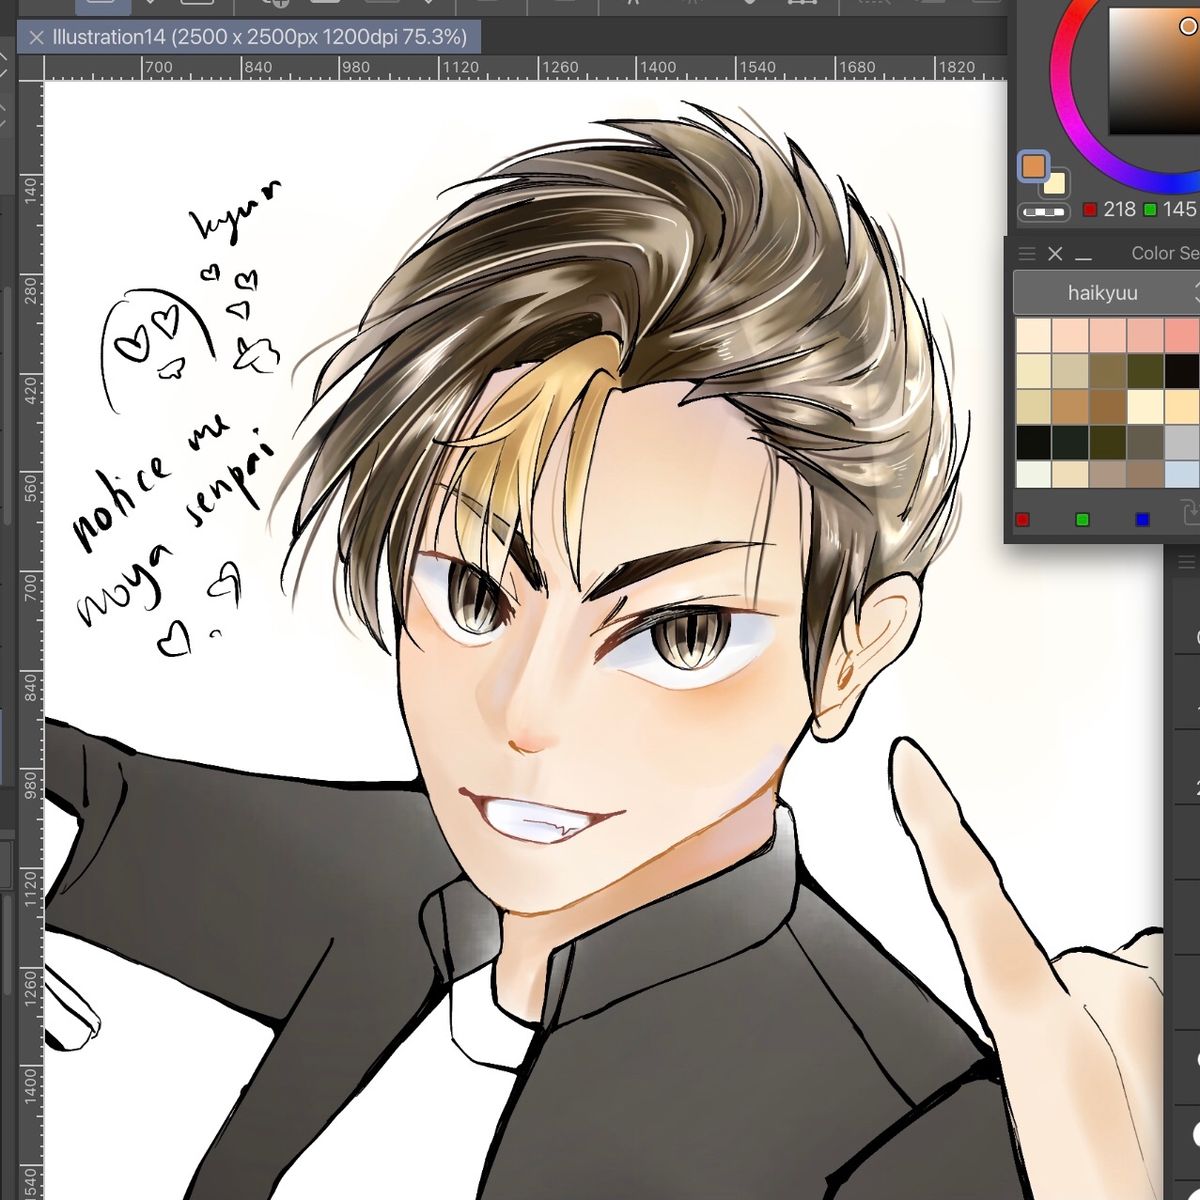Click the green square icon below the swatches

(x=1082, y=519)
